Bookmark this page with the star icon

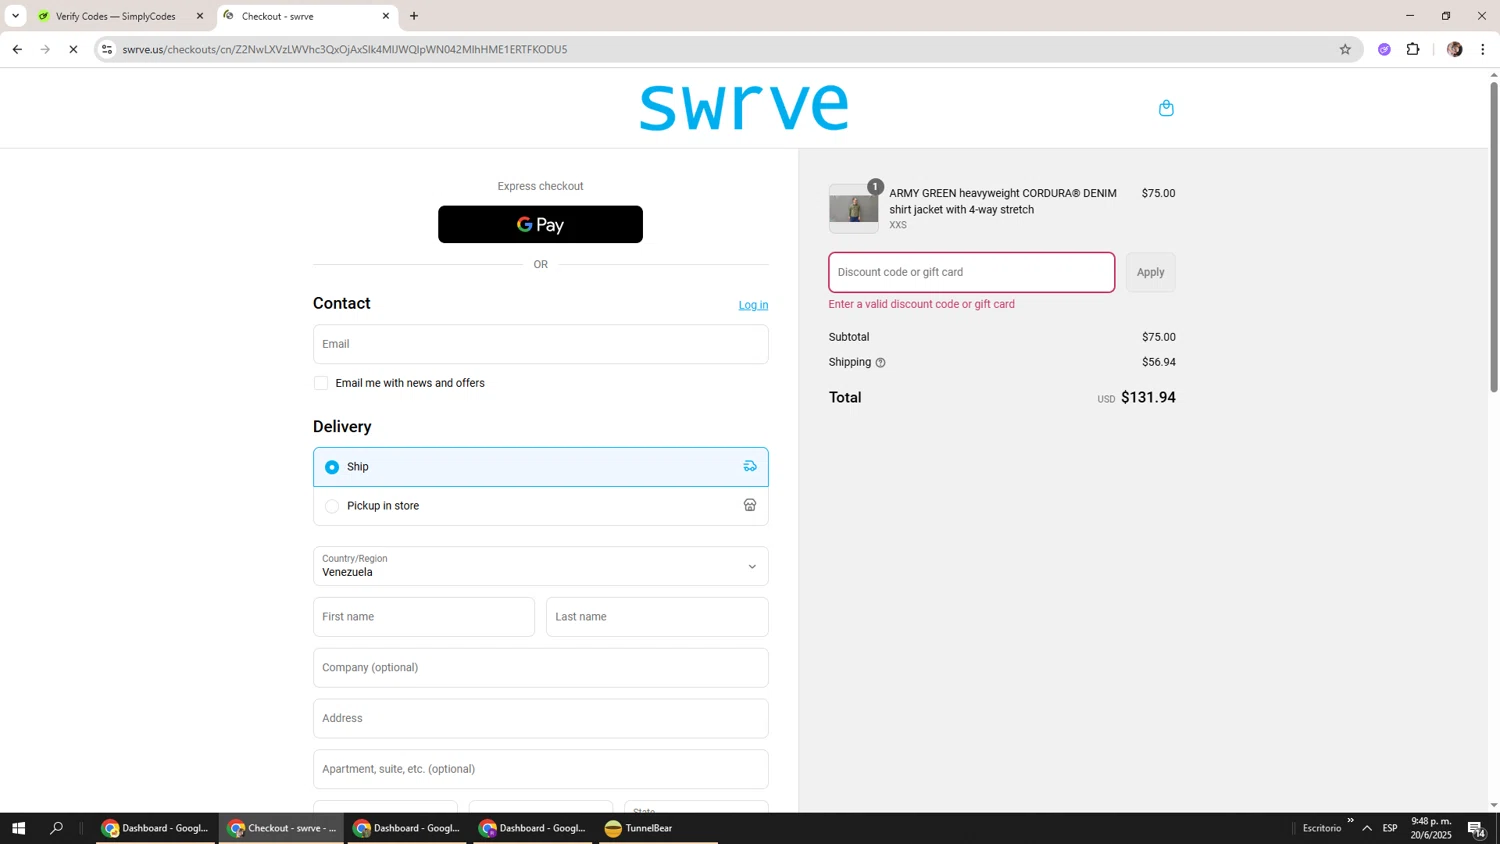1345,49
